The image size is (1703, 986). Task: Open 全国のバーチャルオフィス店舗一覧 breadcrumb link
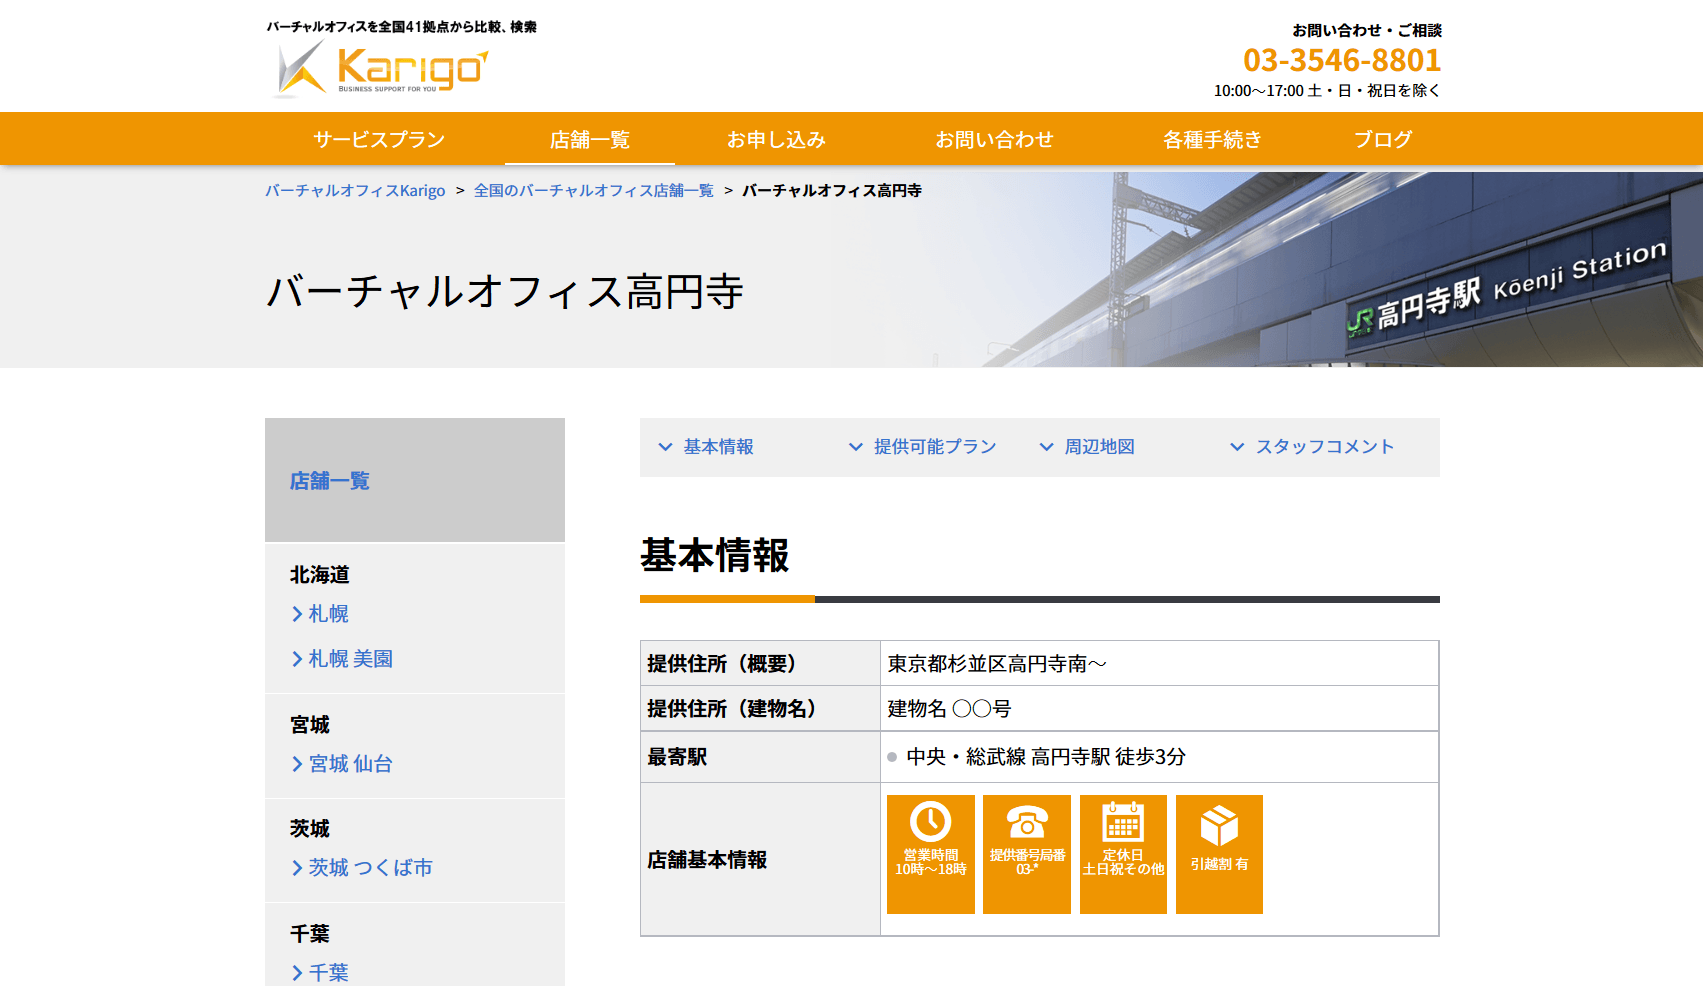[x=593, y=191]
